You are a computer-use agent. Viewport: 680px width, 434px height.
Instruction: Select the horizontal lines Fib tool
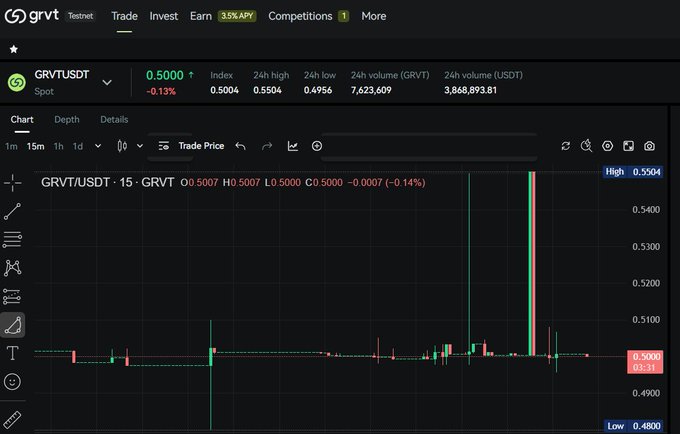(x=13, y=239)
